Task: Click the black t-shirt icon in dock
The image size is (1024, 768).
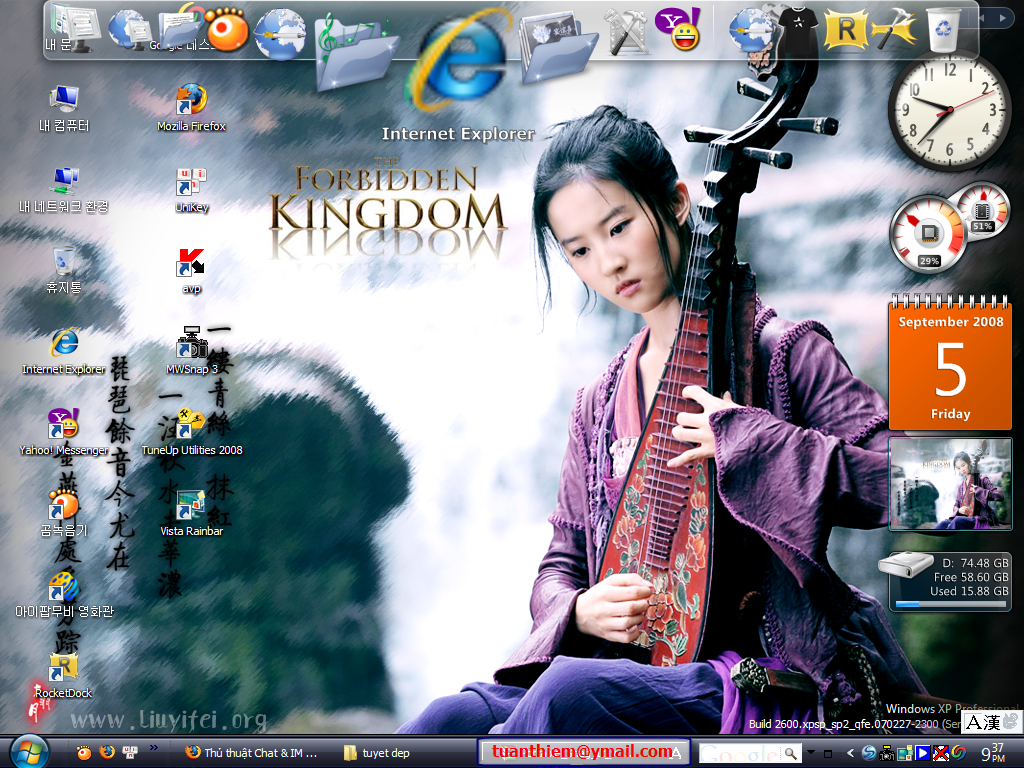Action: [x=798, y=30]
